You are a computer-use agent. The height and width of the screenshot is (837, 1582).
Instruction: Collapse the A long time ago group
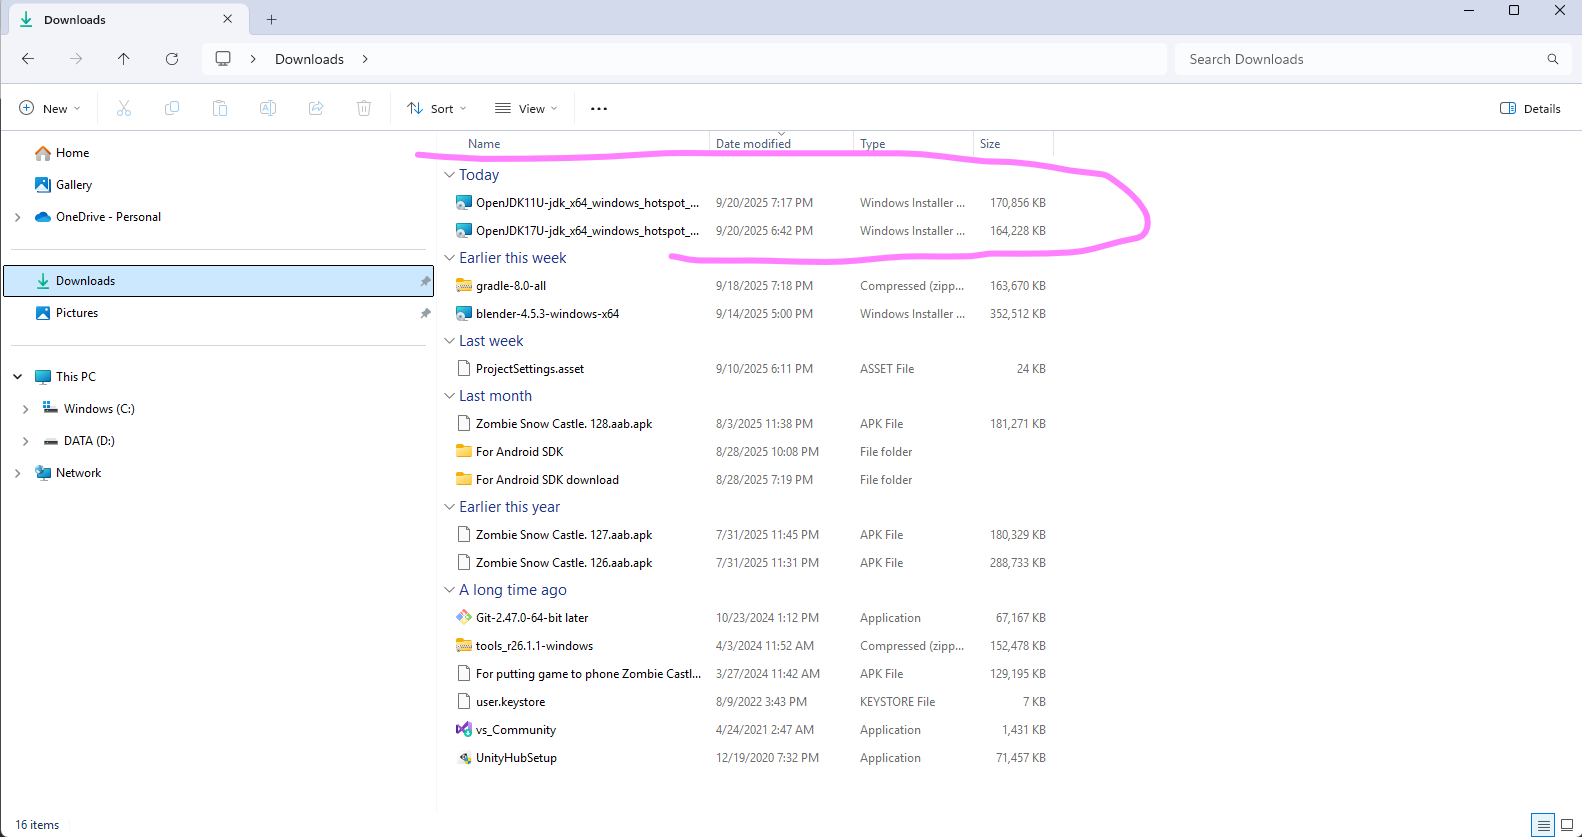click(449, 590)
